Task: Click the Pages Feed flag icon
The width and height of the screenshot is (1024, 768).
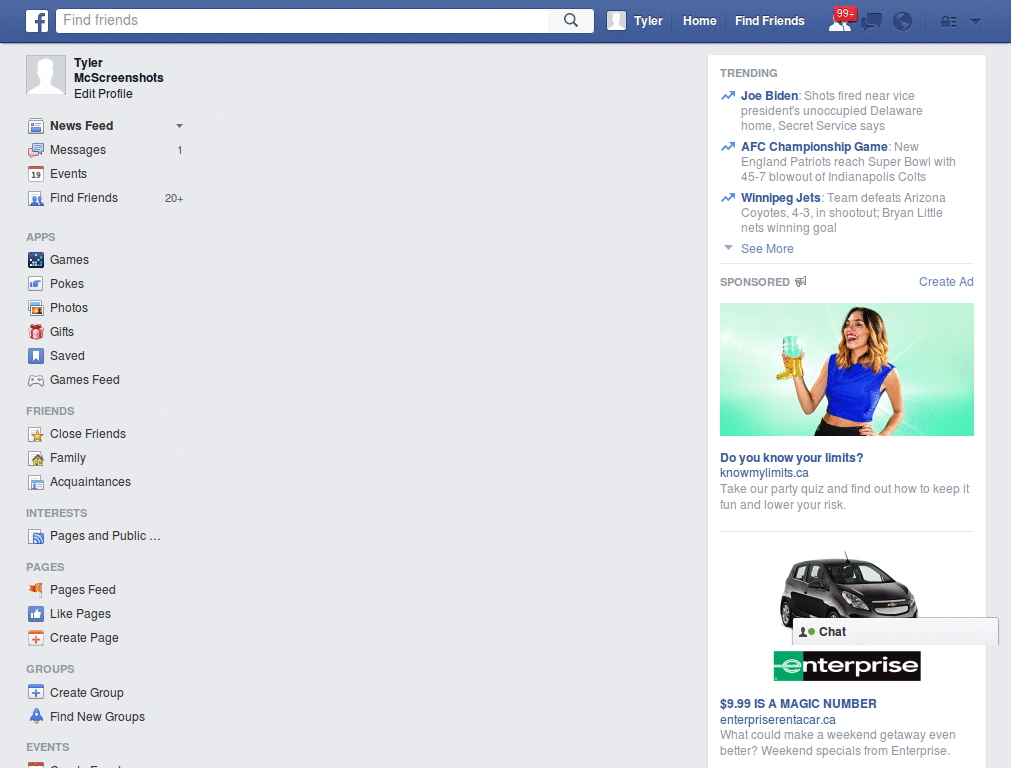Action: [x=36, y=590]
